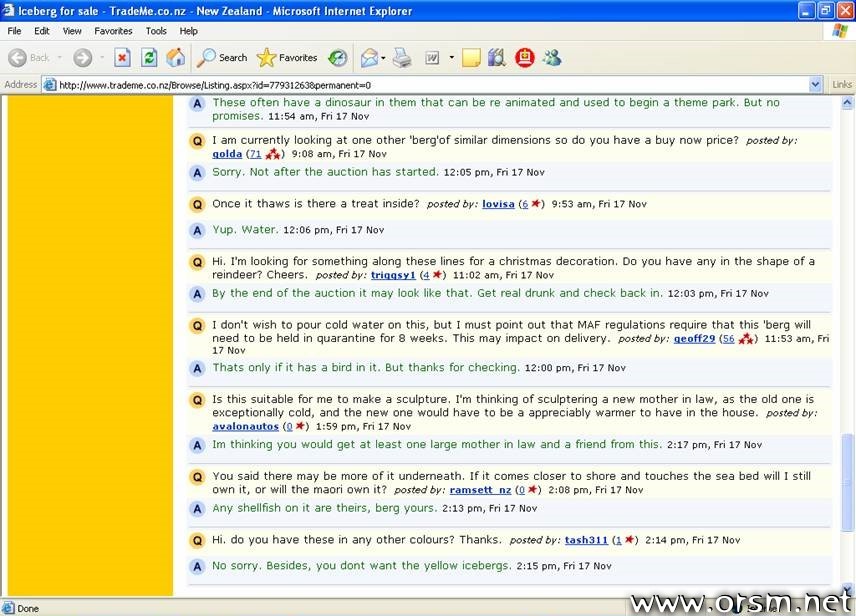Click the page icon in Address bar
This screenshot has width=856, height=616.
(50, 85)
